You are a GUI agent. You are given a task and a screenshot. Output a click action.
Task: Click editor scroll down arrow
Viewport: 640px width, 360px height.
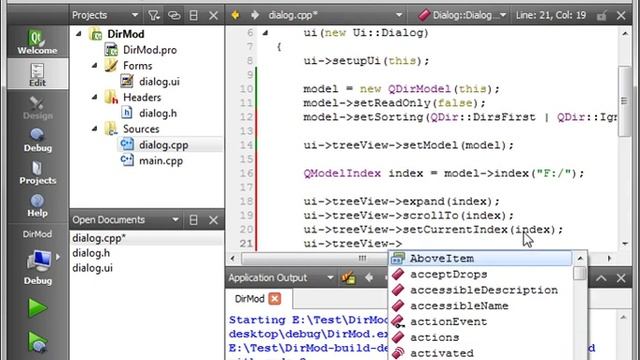click(x=625, y=244)
